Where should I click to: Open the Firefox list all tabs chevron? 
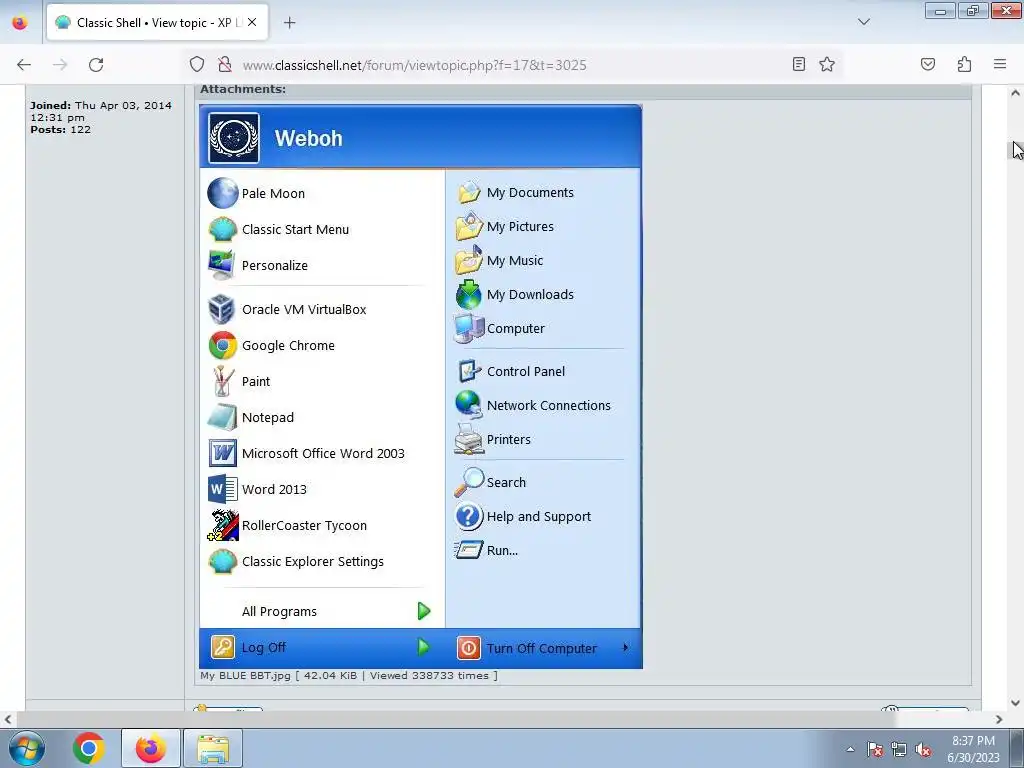[864, 22]
